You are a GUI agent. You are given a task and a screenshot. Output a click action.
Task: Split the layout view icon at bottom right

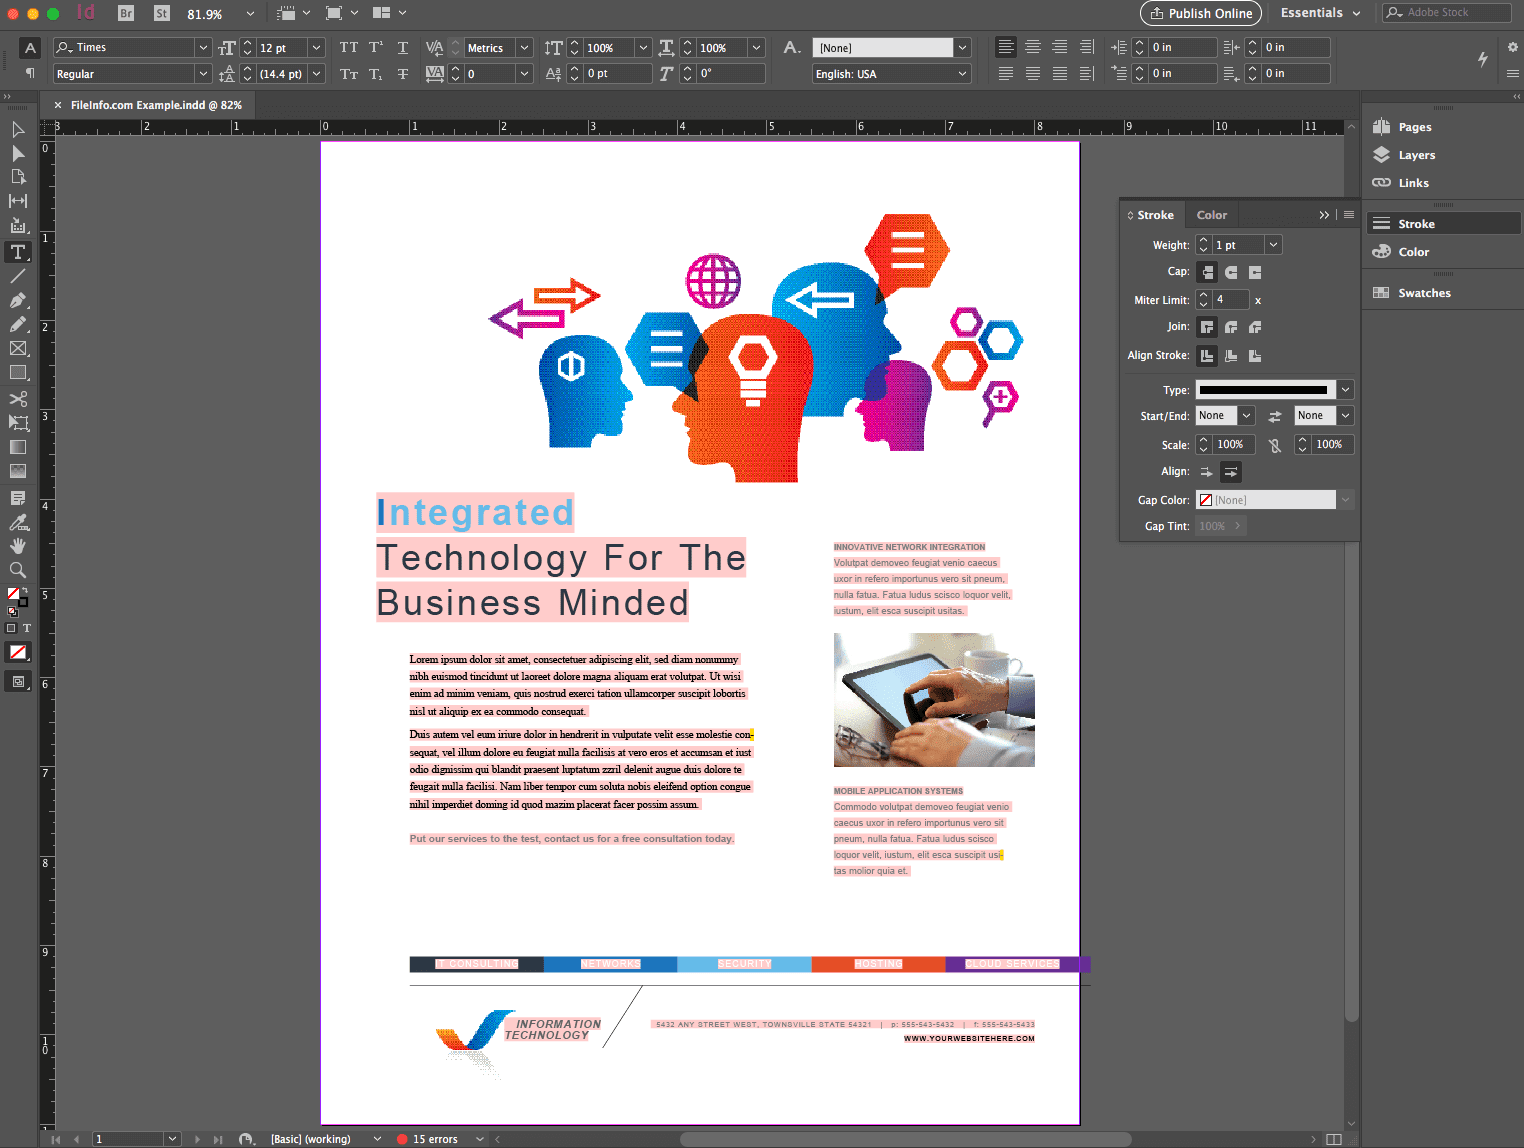[1333, 1139]
